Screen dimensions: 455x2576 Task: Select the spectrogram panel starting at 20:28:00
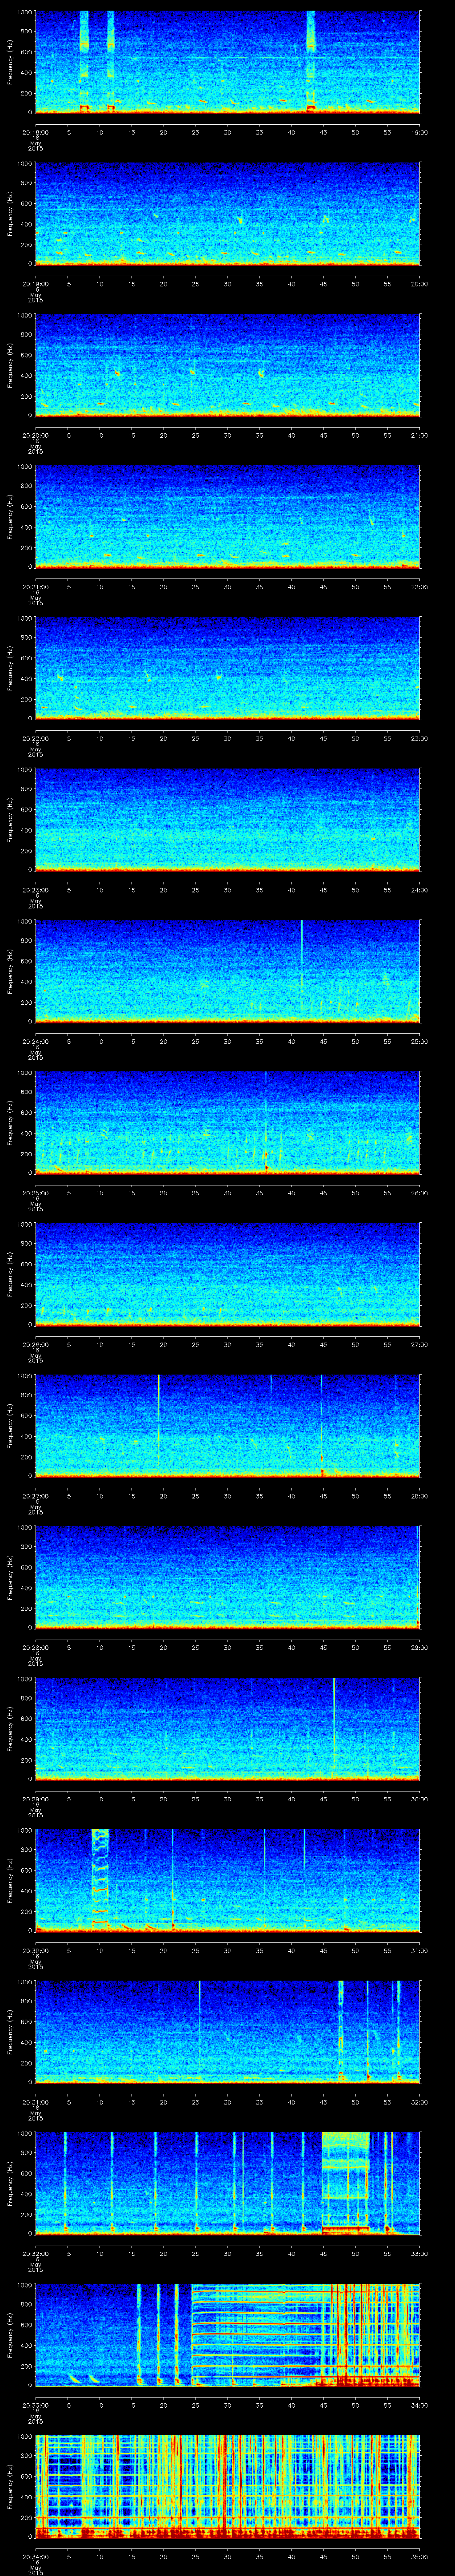(x=227, y=1577)
